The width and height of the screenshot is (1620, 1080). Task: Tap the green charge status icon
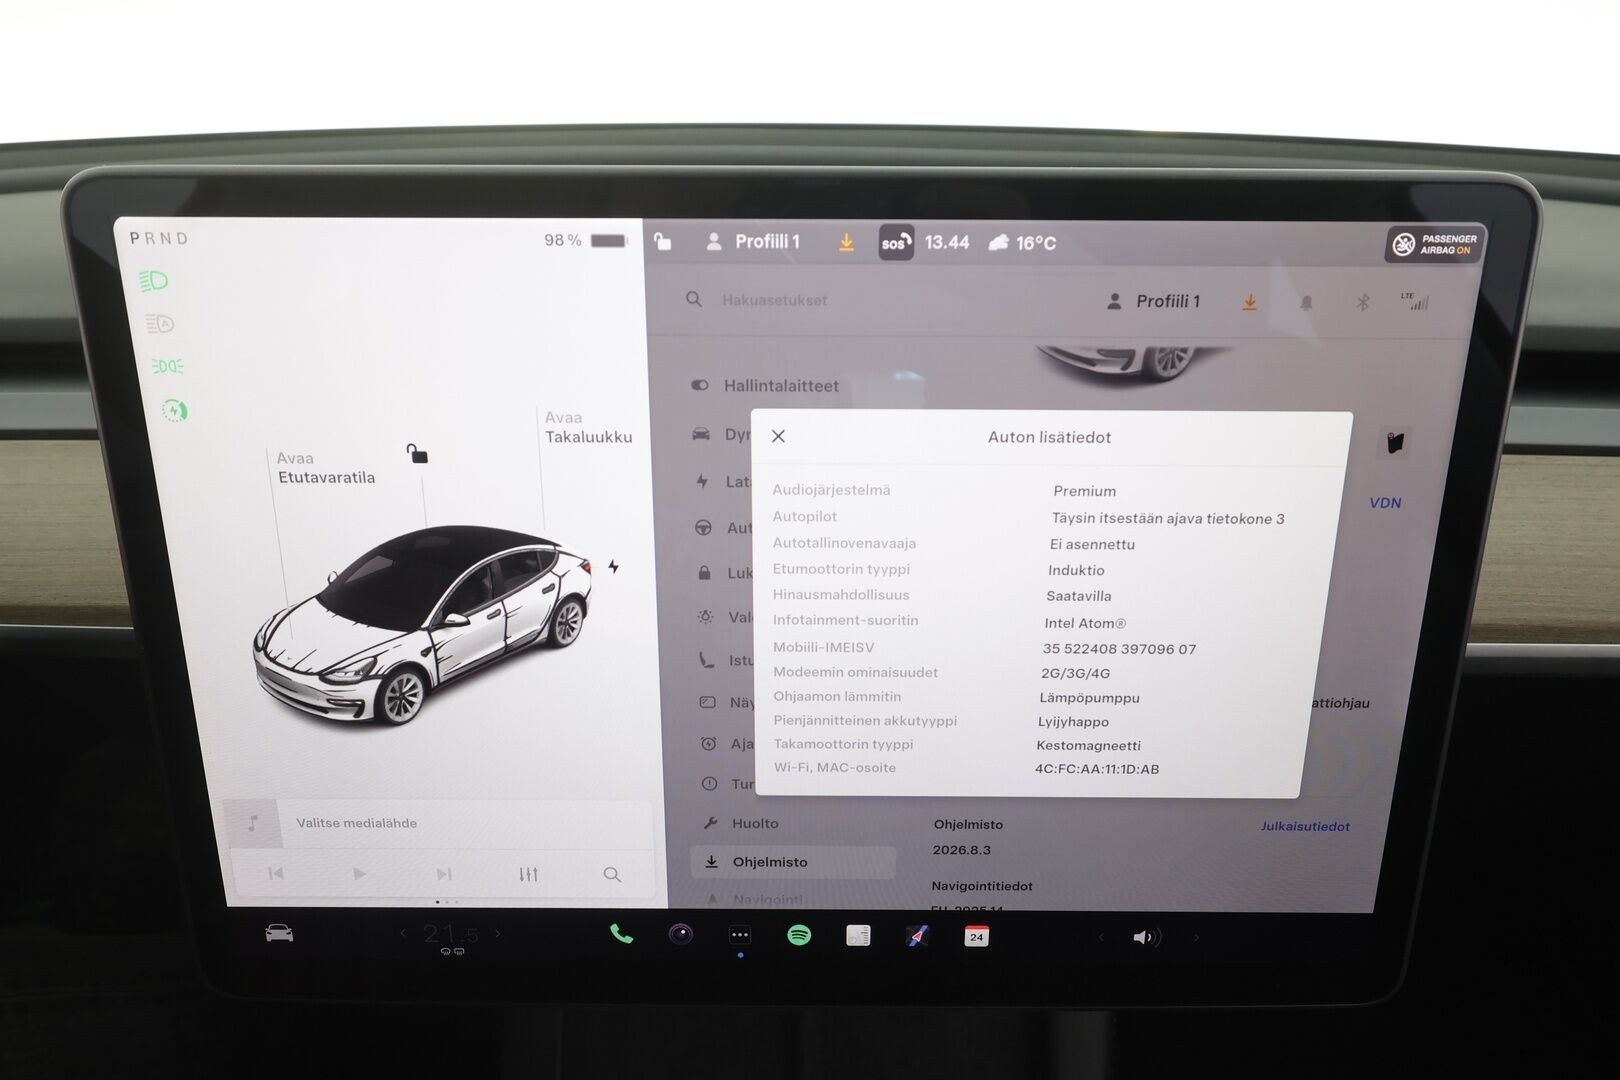pos(175,410)
